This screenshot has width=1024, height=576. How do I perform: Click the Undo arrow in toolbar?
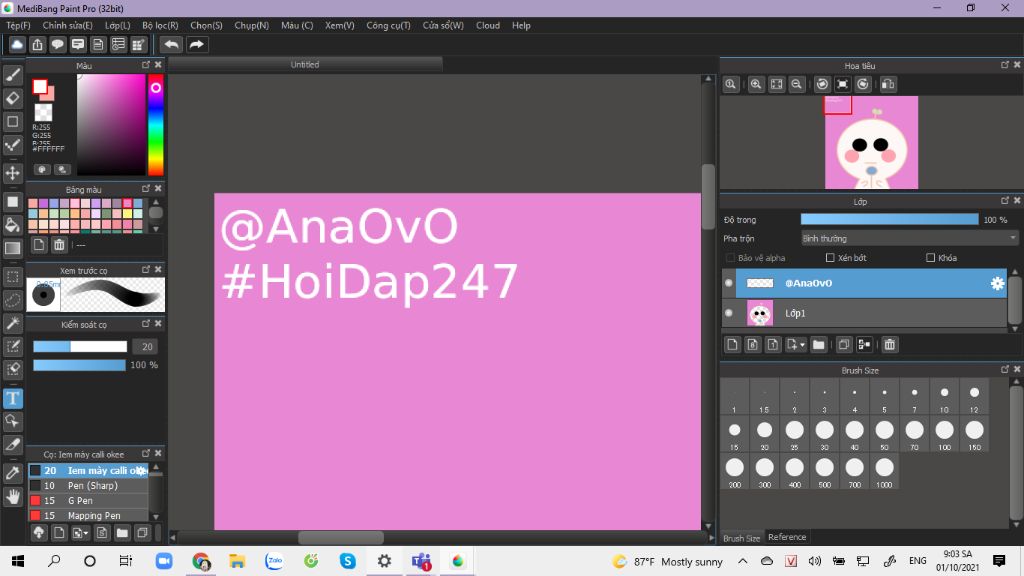[171, 44]
